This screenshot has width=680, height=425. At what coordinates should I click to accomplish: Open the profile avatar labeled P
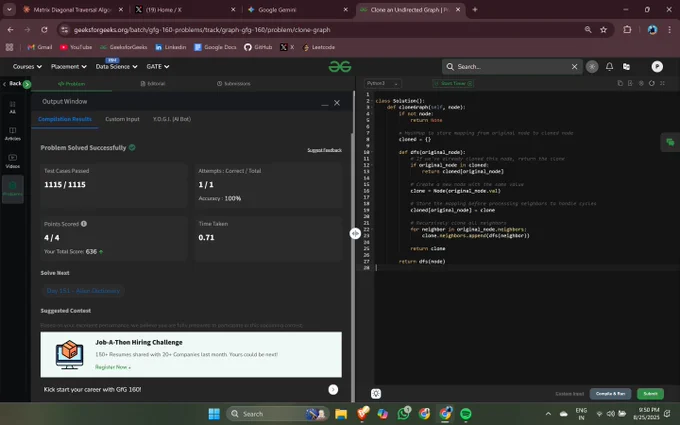tap(657, 66)
